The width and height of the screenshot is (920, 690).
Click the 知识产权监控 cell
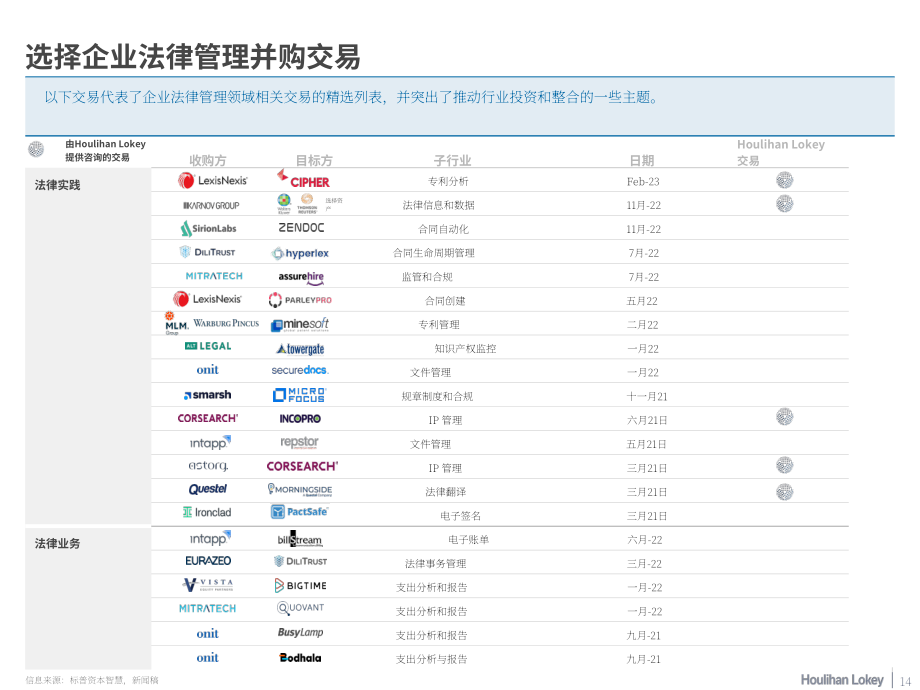tap(465, 349)
